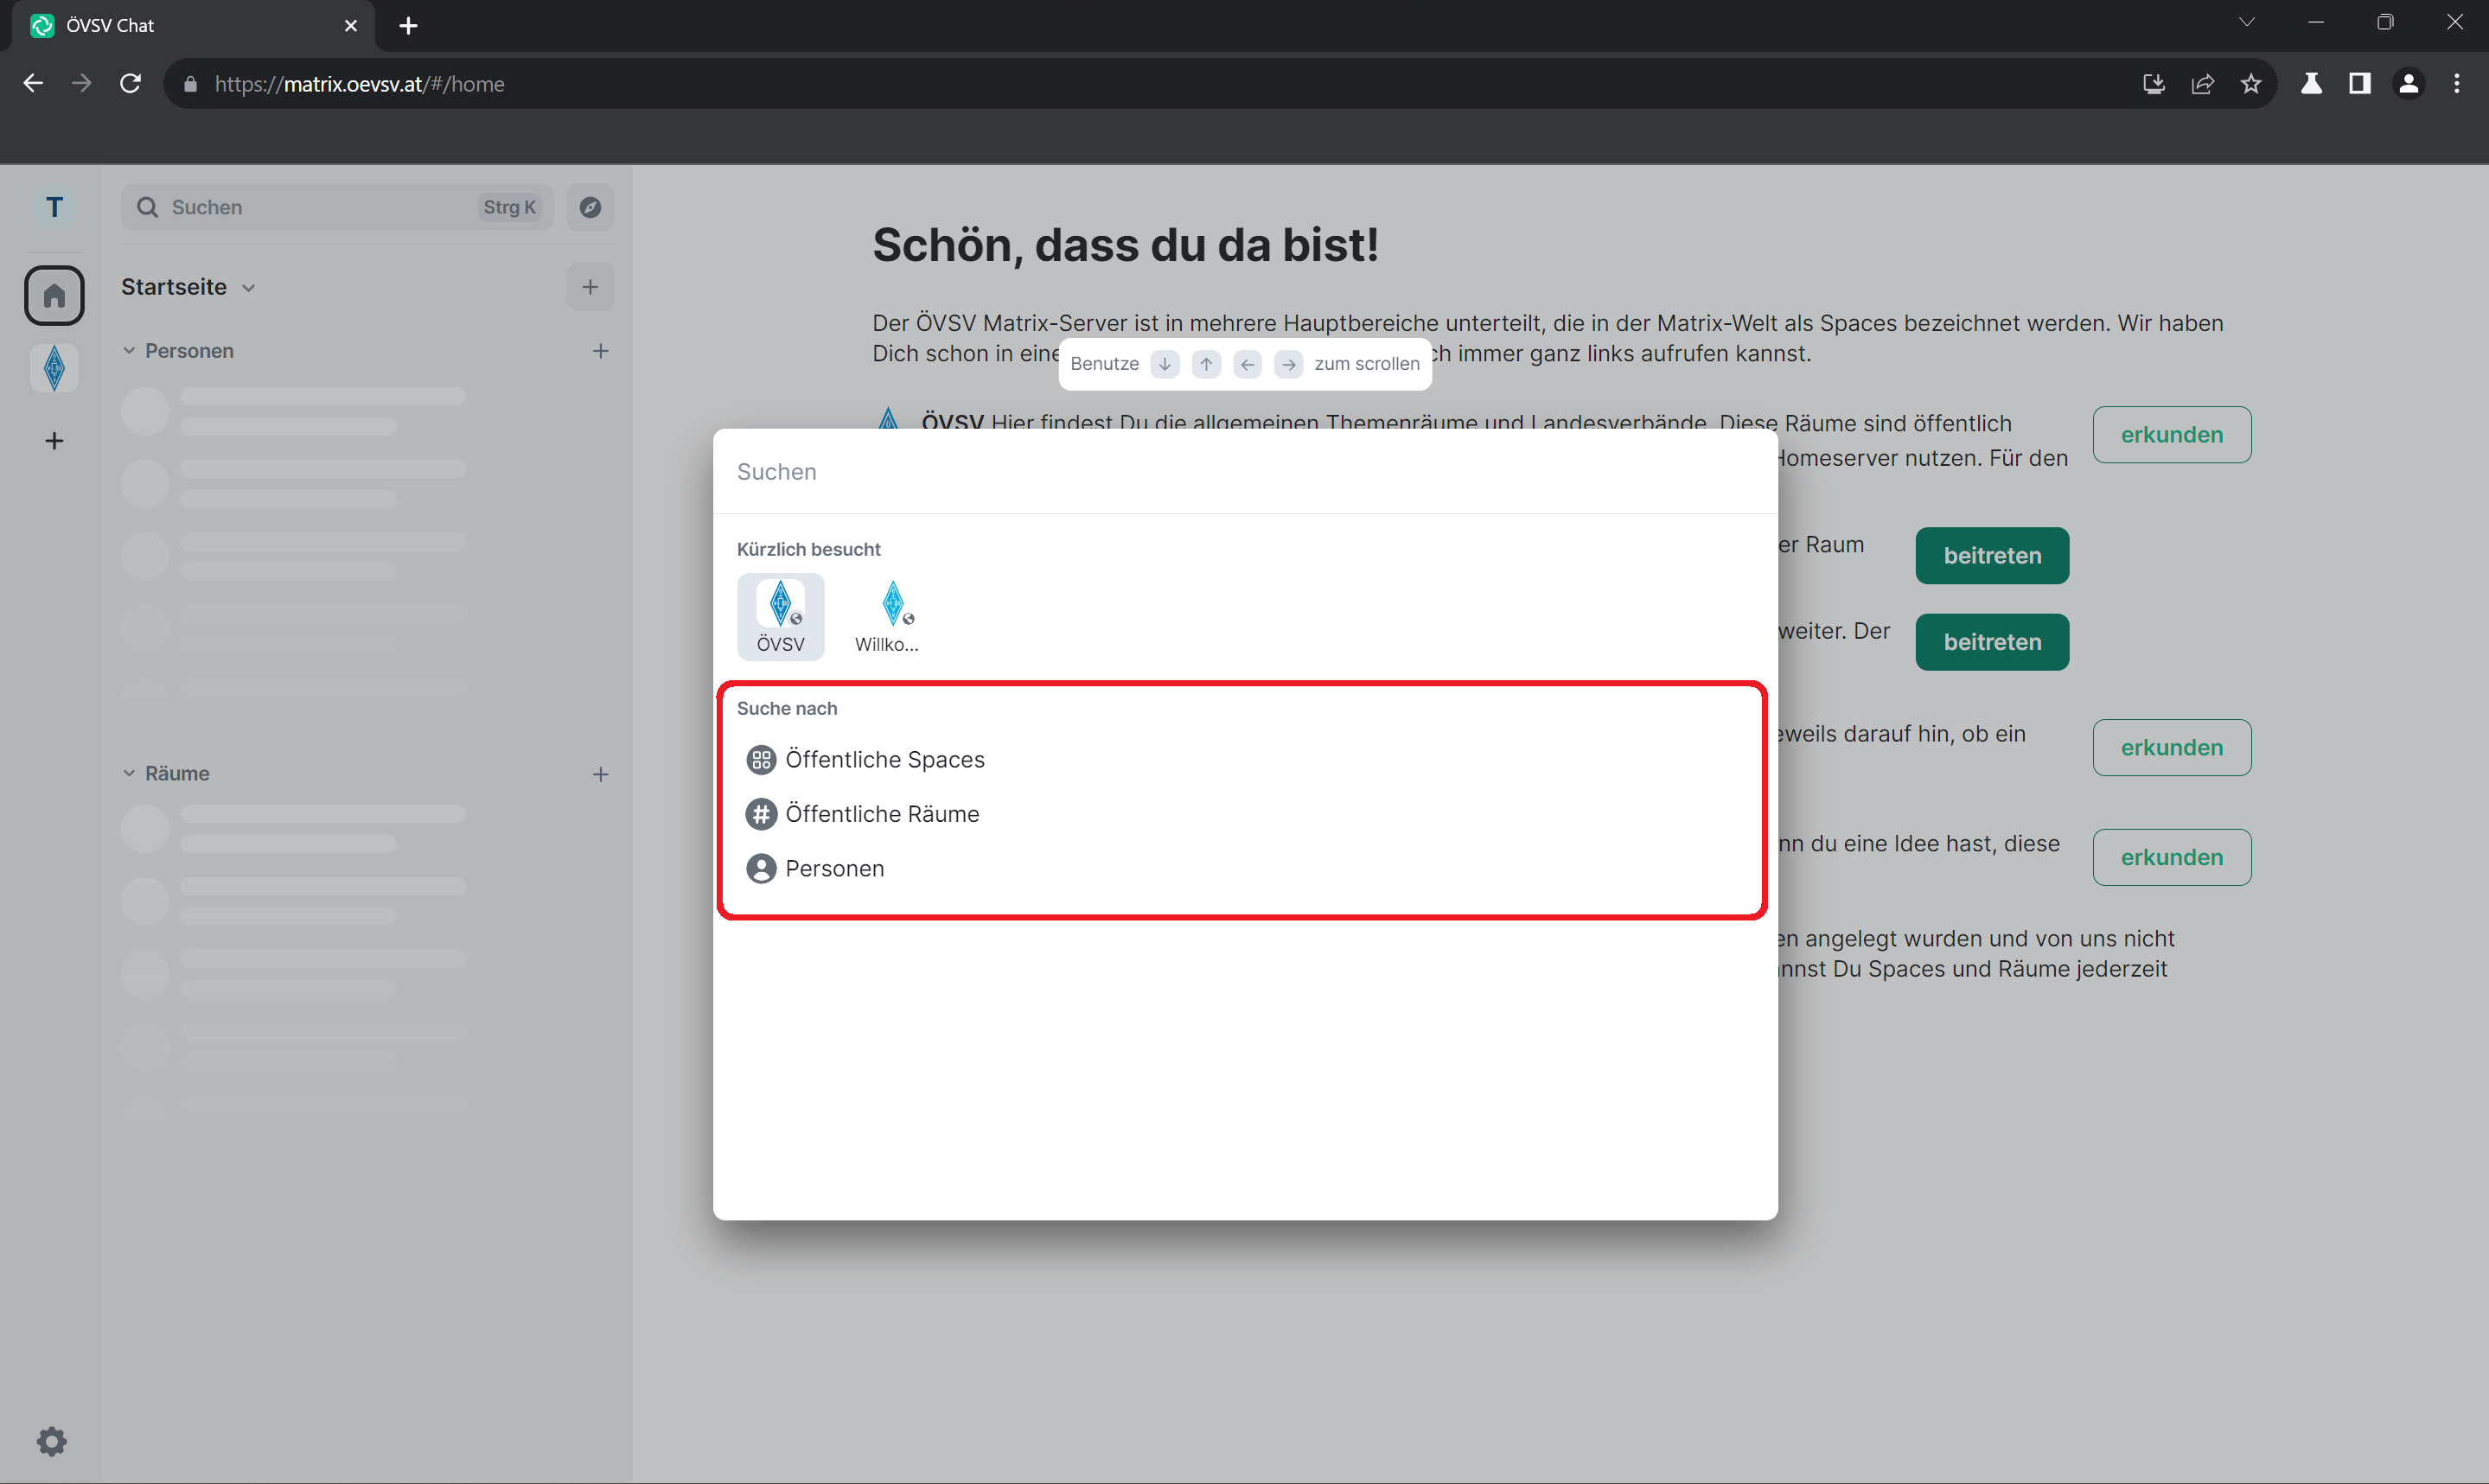Click the user avatar T in sidebar
Image resolution: width=2489 pixels, height=1484 pixels.
click(x=54, y=206)
